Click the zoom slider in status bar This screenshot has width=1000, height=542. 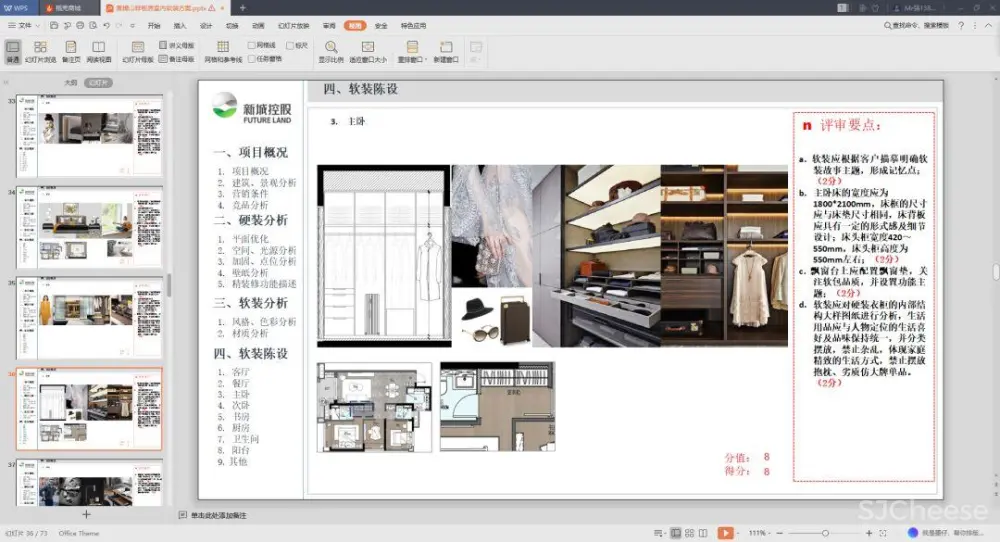pyautogui.click(x=824, y=533)
